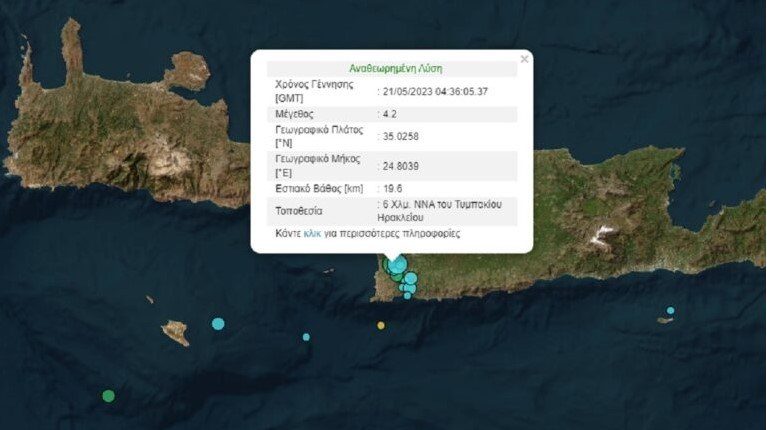Select the smallest cyan marker at the bottom of the cluster
This screenshot has height=430, width=767.
(407, 295)
